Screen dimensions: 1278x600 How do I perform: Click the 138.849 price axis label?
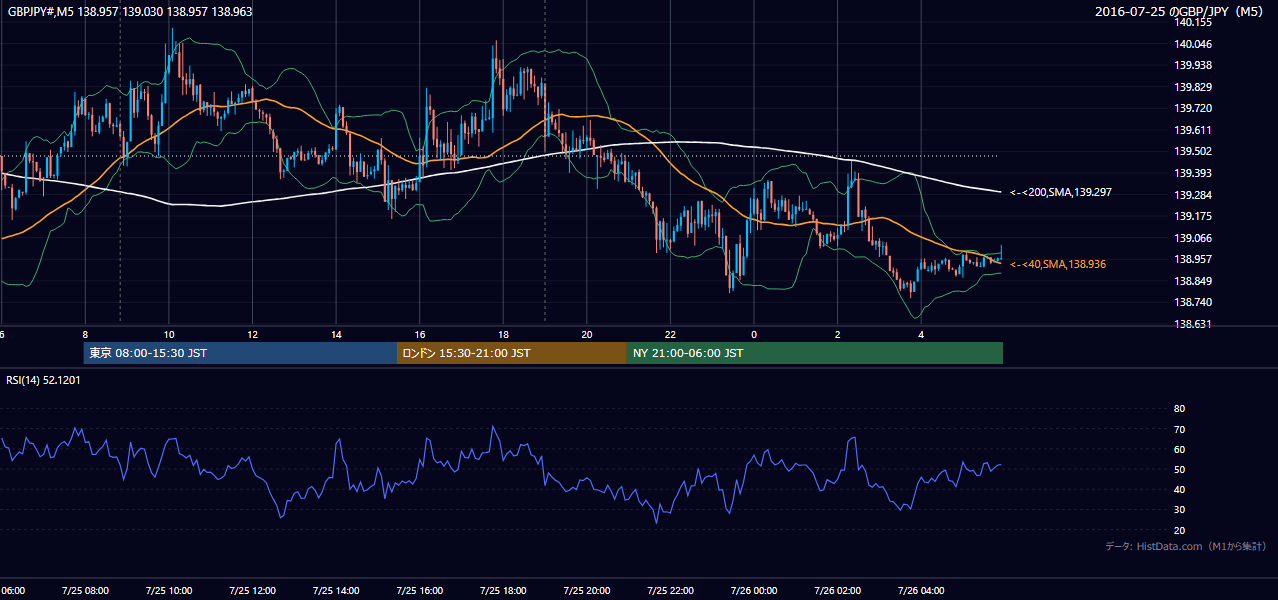tap(1193, 281)
